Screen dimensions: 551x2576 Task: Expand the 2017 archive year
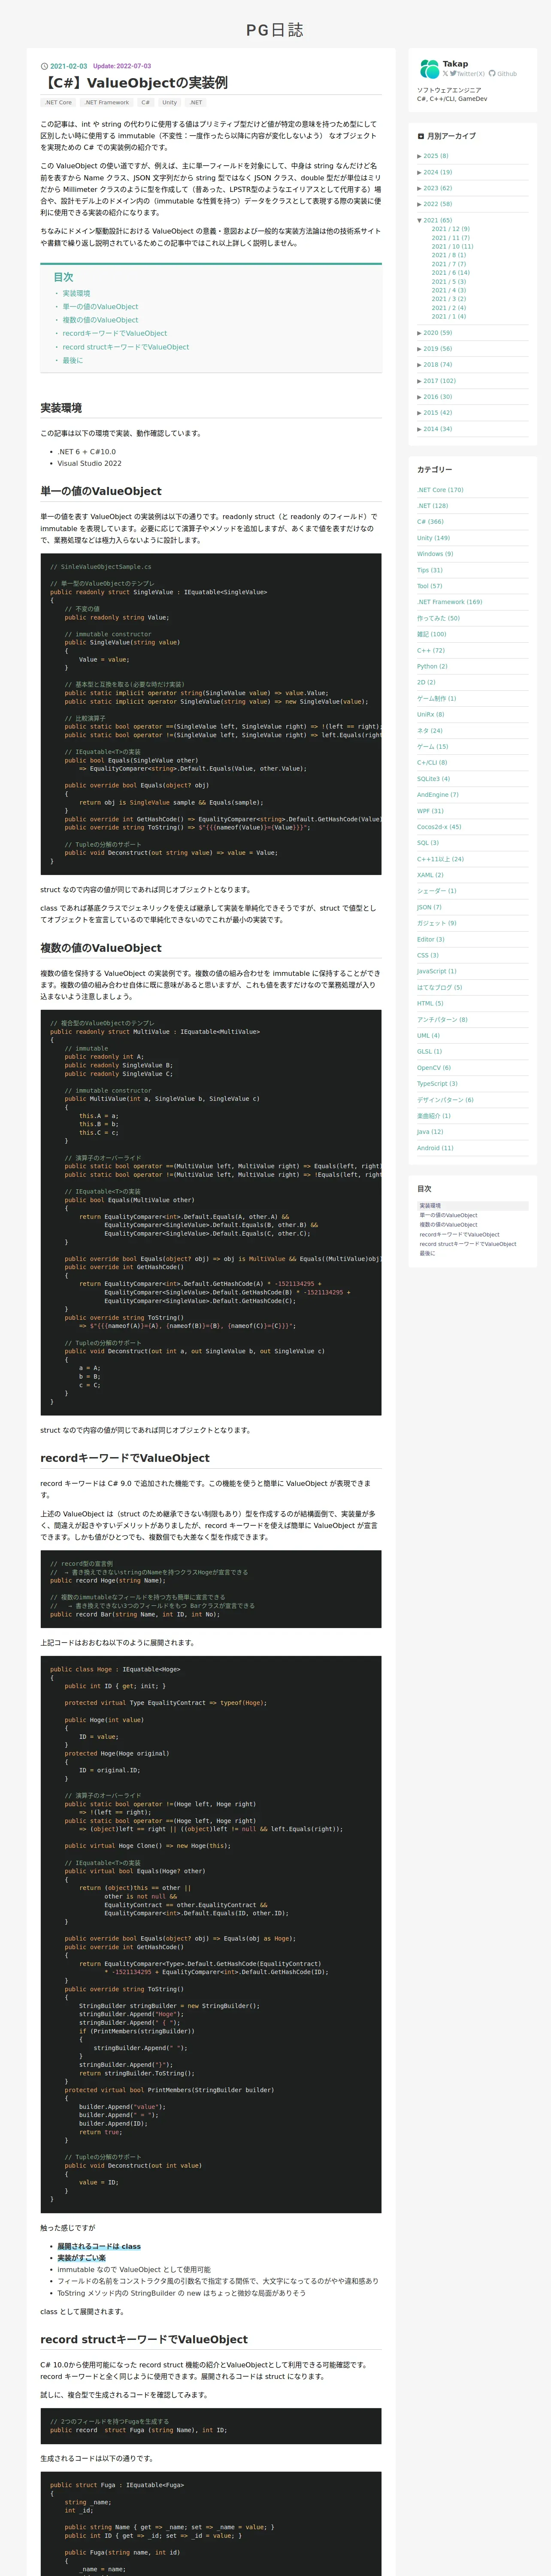click(436, 381)
